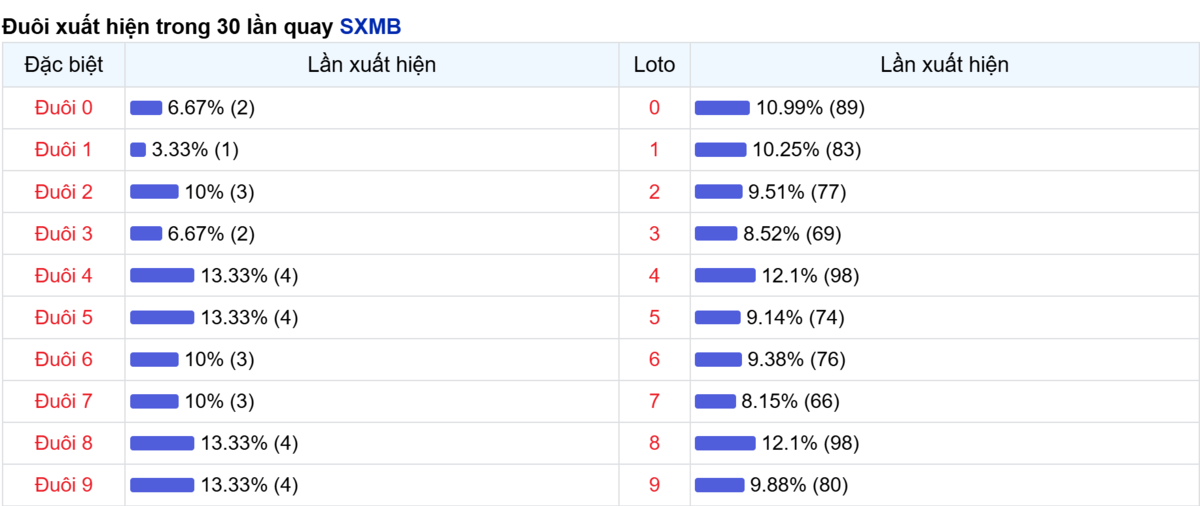Click the 3.33% progress bar for Đuôi 1
Screen dimensions: 1200x506
[x=138, y=150]
